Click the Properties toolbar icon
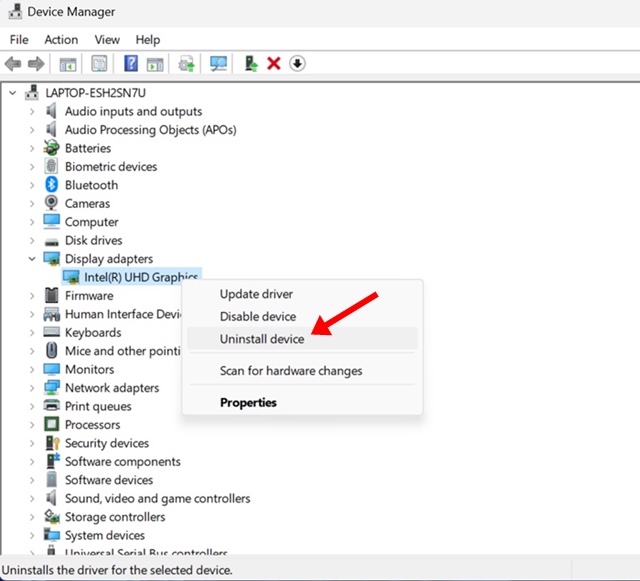 pyautogui.click(x=99, y=64)
